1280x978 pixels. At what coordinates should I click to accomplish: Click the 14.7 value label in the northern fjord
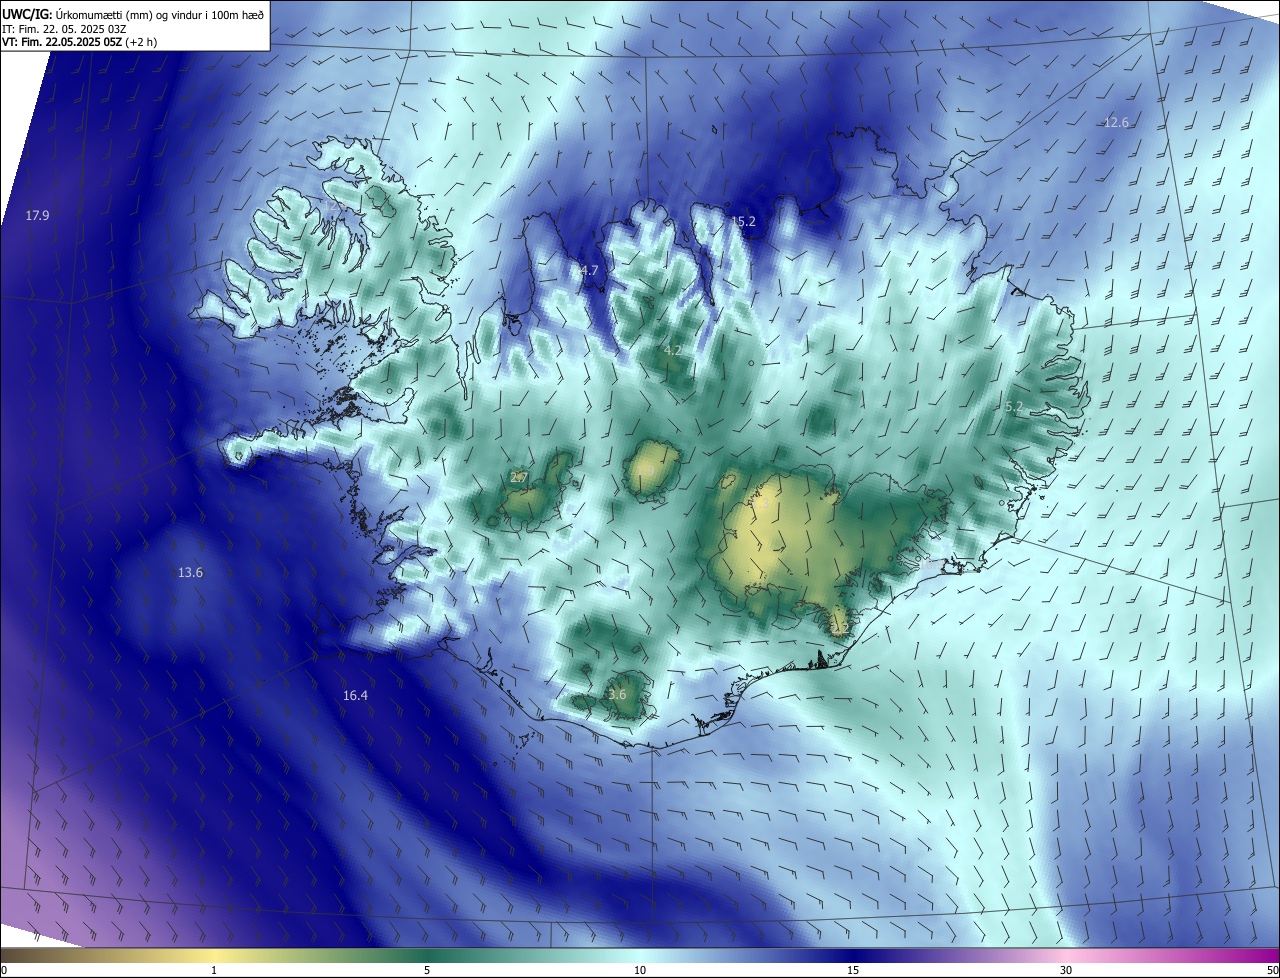[x=586, y=270]
